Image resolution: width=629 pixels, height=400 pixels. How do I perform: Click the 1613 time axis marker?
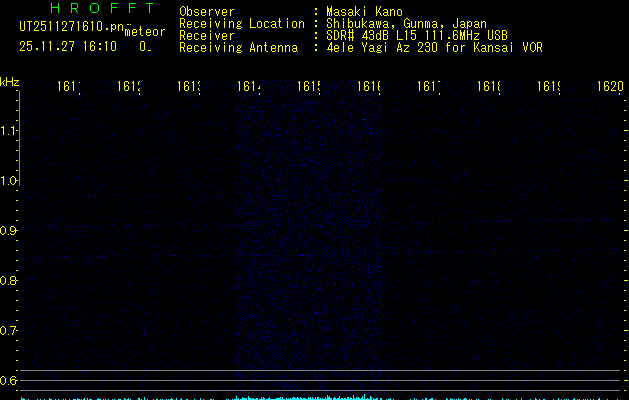point(189,86)
